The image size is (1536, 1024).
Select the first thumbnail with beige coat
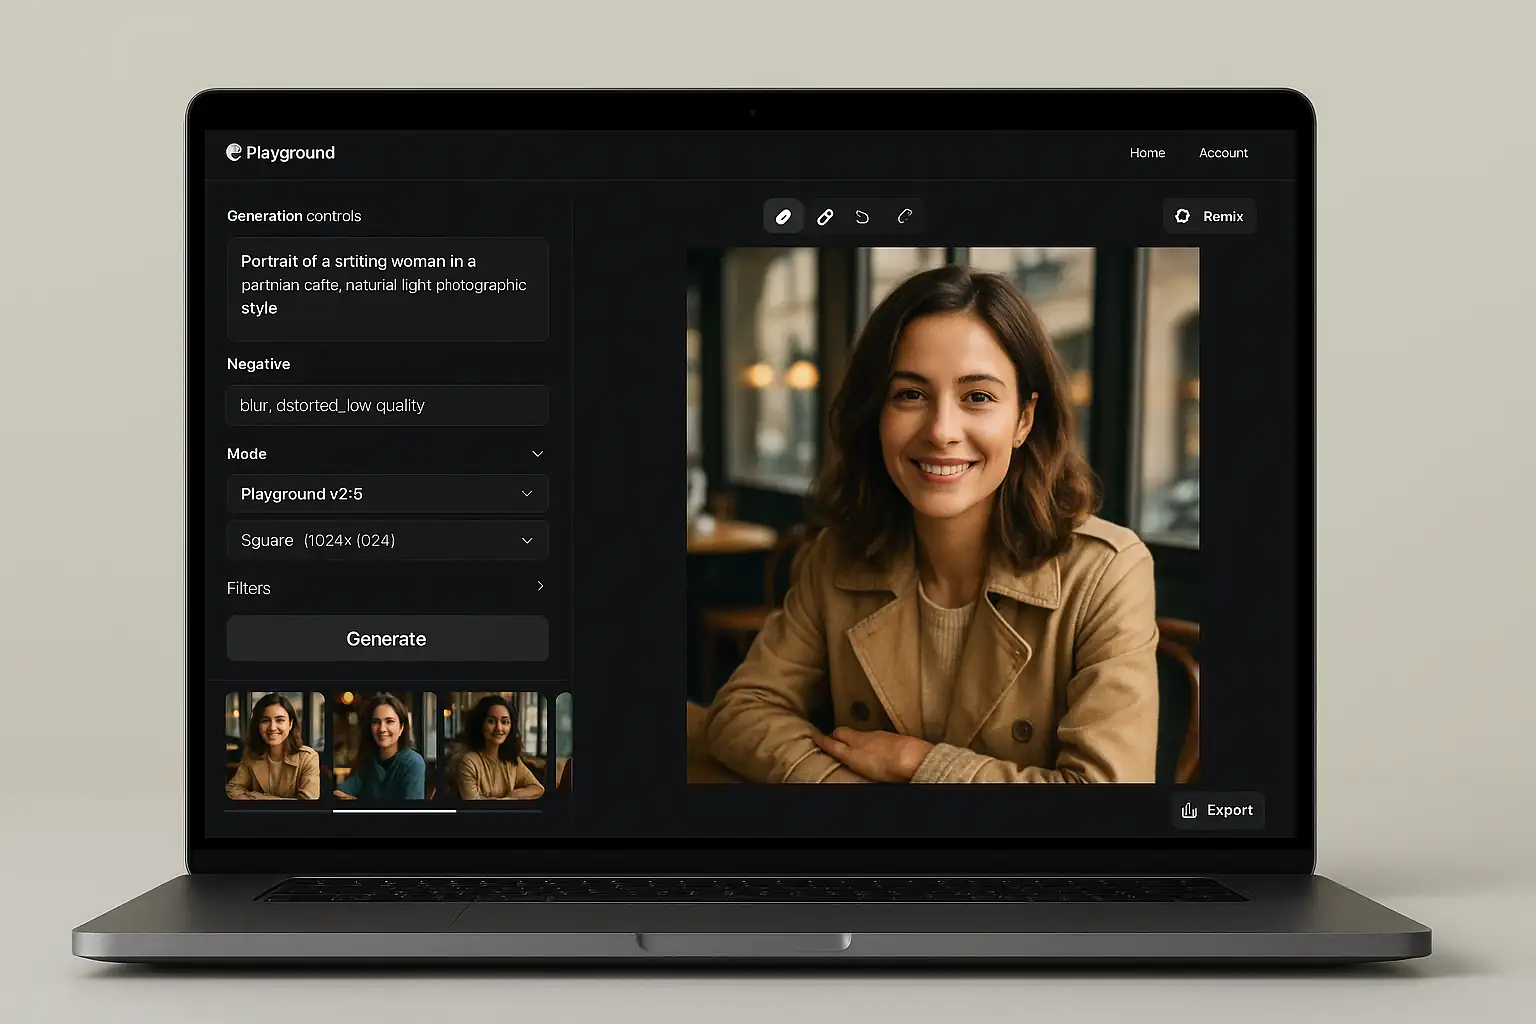(x=275, y=746)
